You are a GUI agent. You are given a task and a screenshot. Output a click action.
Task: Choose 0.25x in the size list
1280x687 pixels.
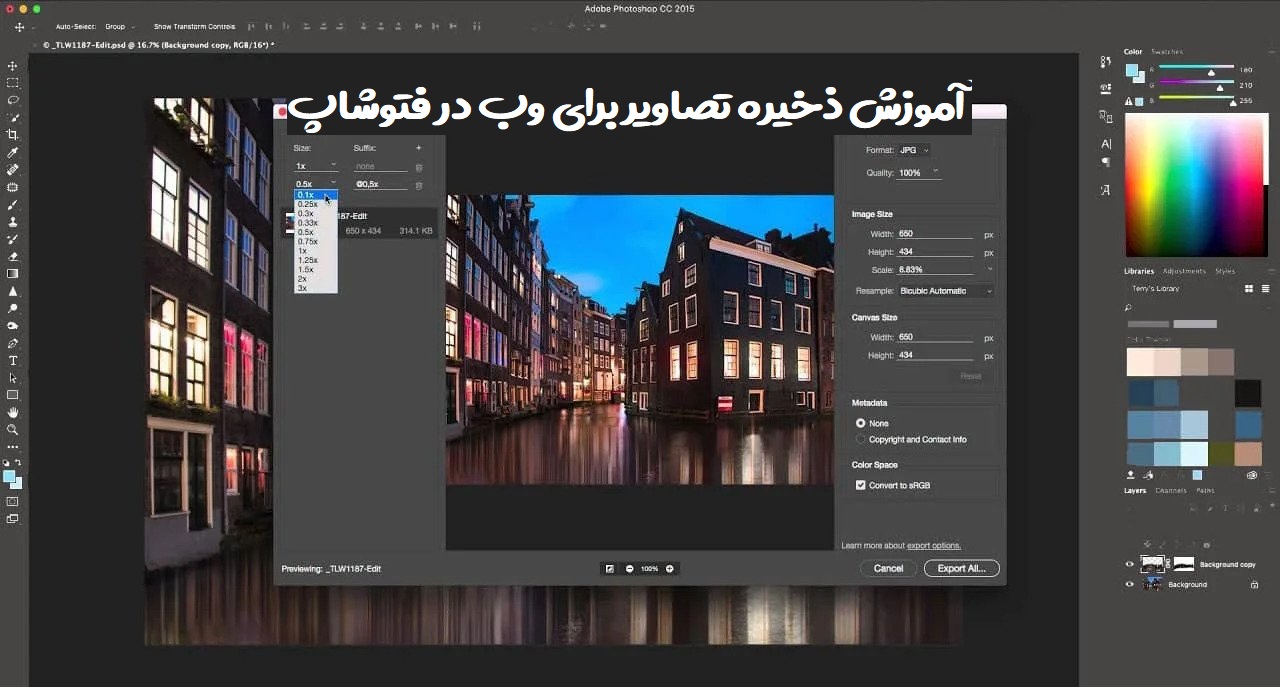316,204
